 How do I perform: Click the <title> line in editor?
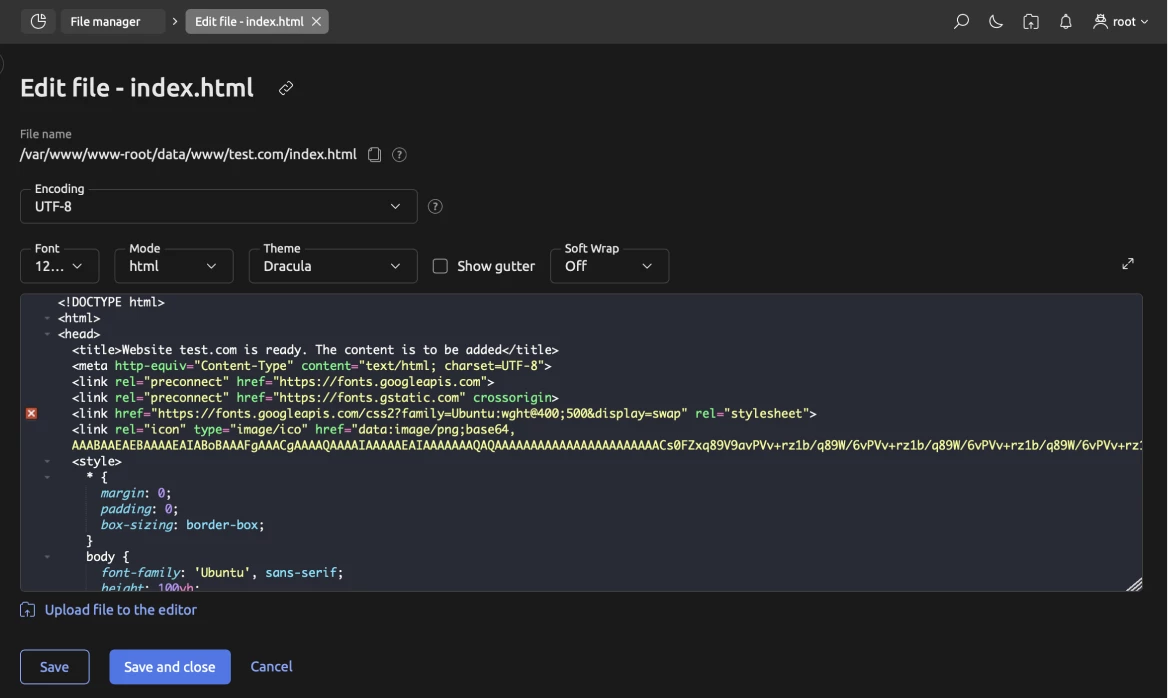(x=315, y=350)
